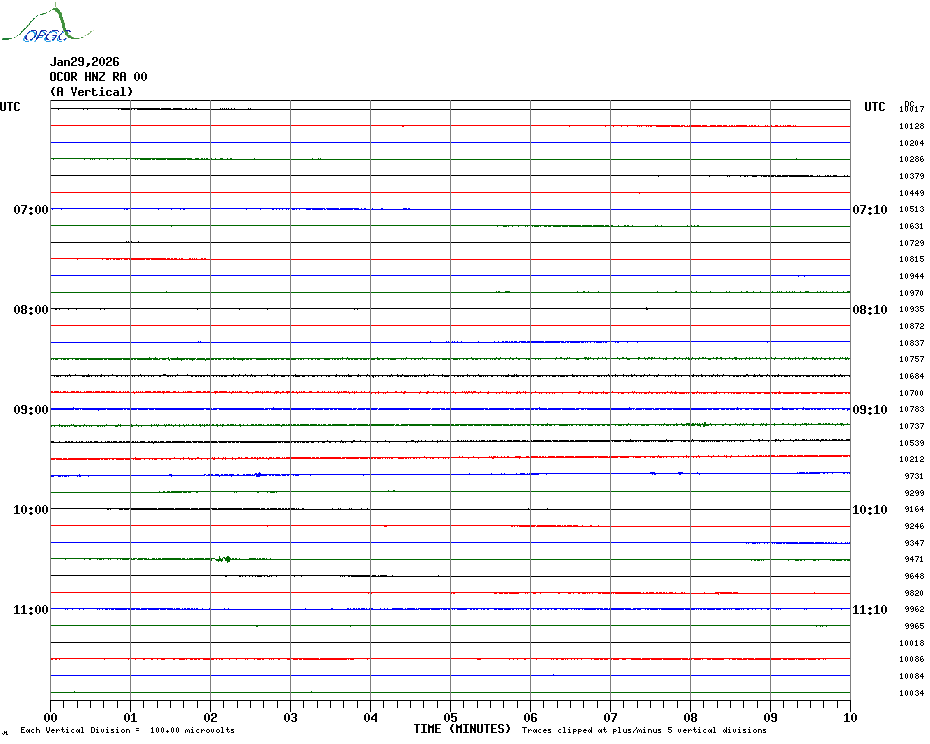Select the 09:00 marker on left axis
Image resolution: width=930 pixels, height=744 pixels.
[31, 410]
